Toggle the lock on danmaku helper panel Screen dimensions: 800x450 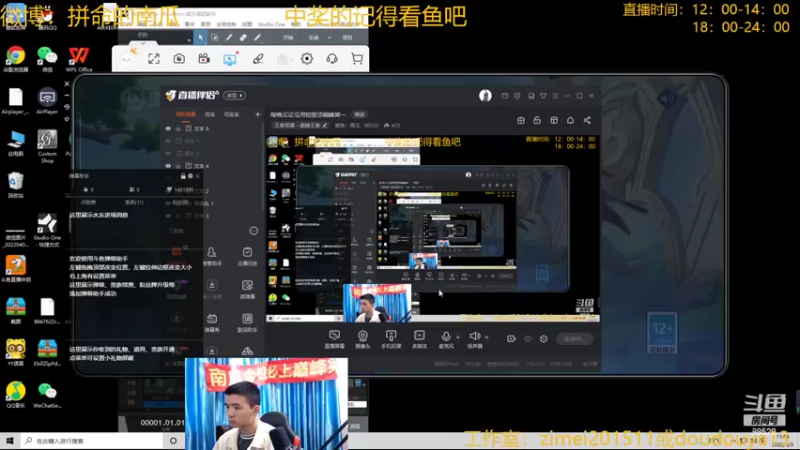(183, 176)
